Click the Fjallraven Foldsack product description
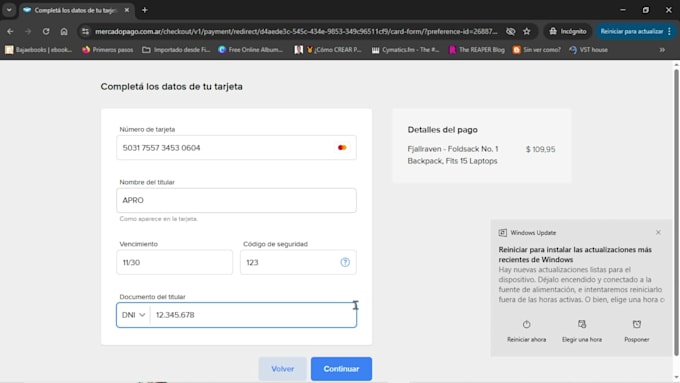Image resolution: width=680 pixels, height=383 pixels. pos(453,155)
